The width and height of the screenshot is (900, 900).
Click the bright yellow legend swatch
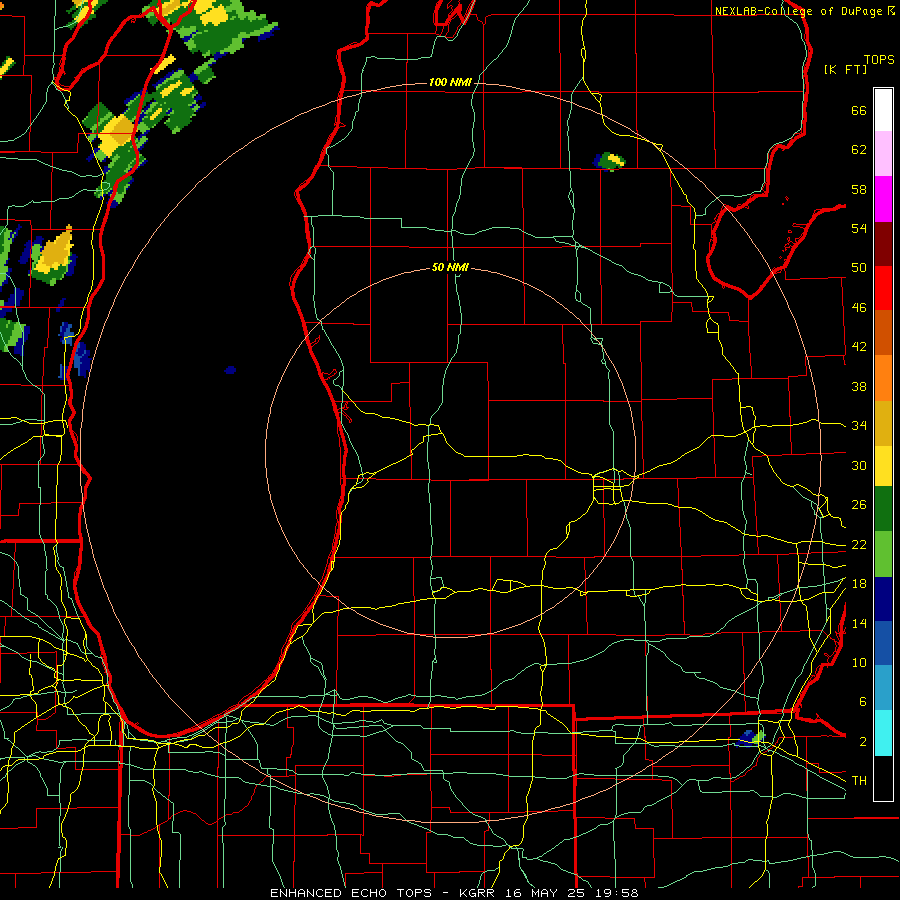point(883,465)
